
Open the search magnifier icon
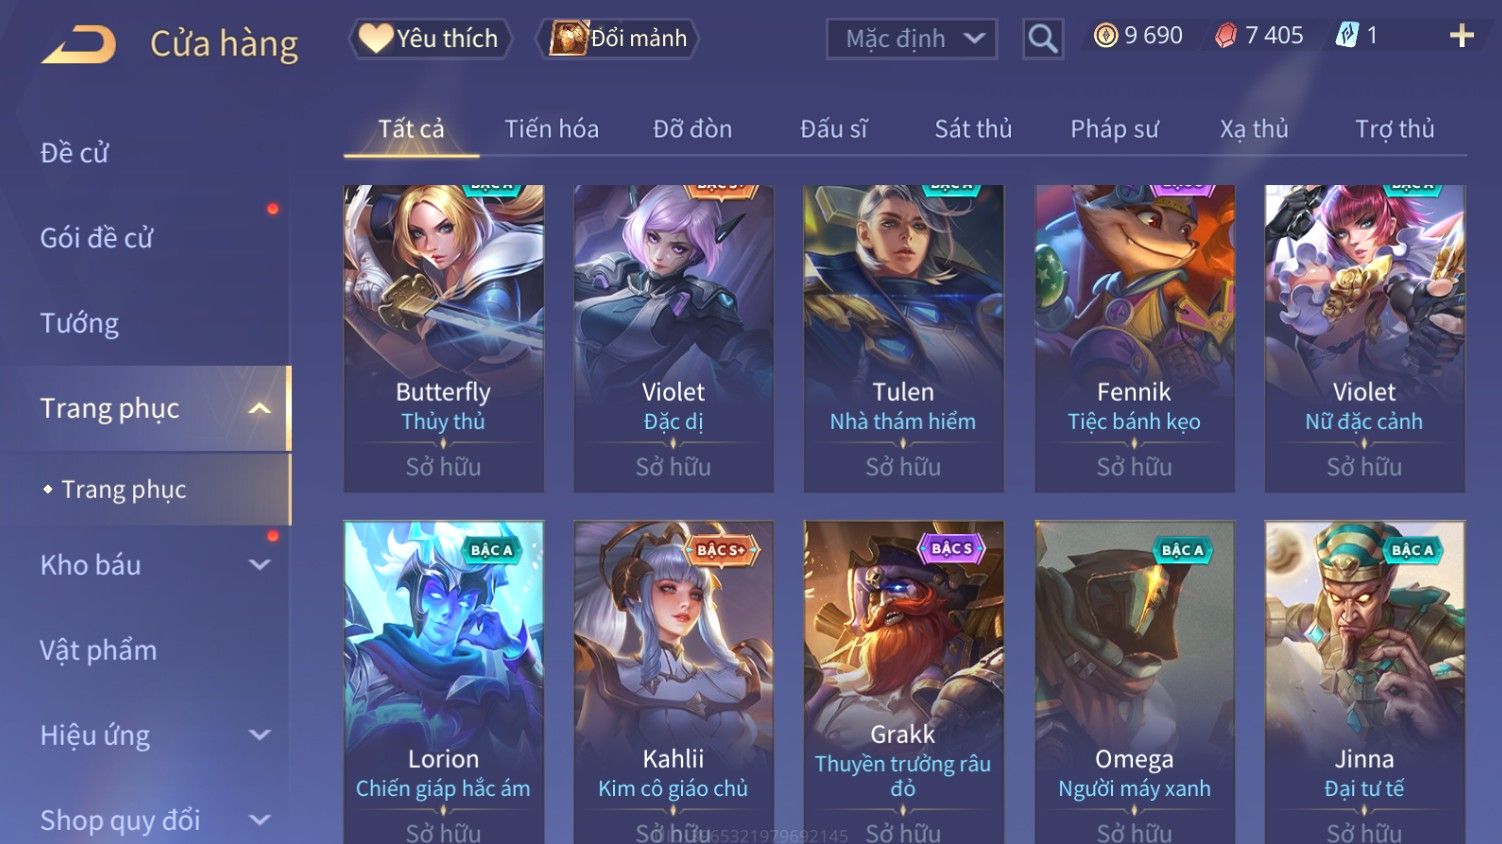pos(1042,39)
